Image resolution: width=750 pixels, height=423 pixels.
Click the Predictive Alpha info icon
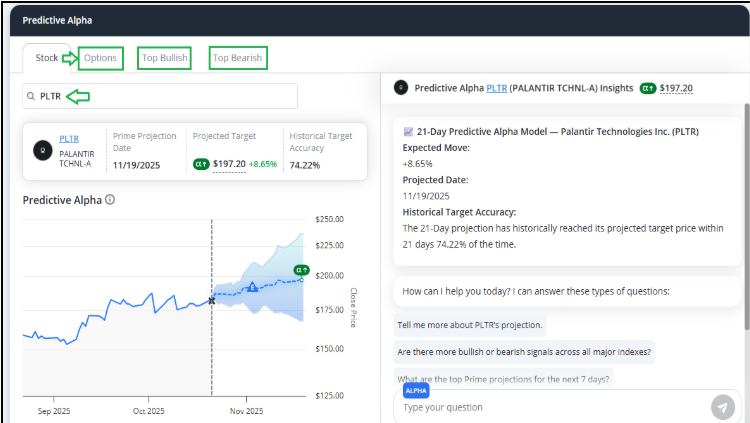pos(110,200)
